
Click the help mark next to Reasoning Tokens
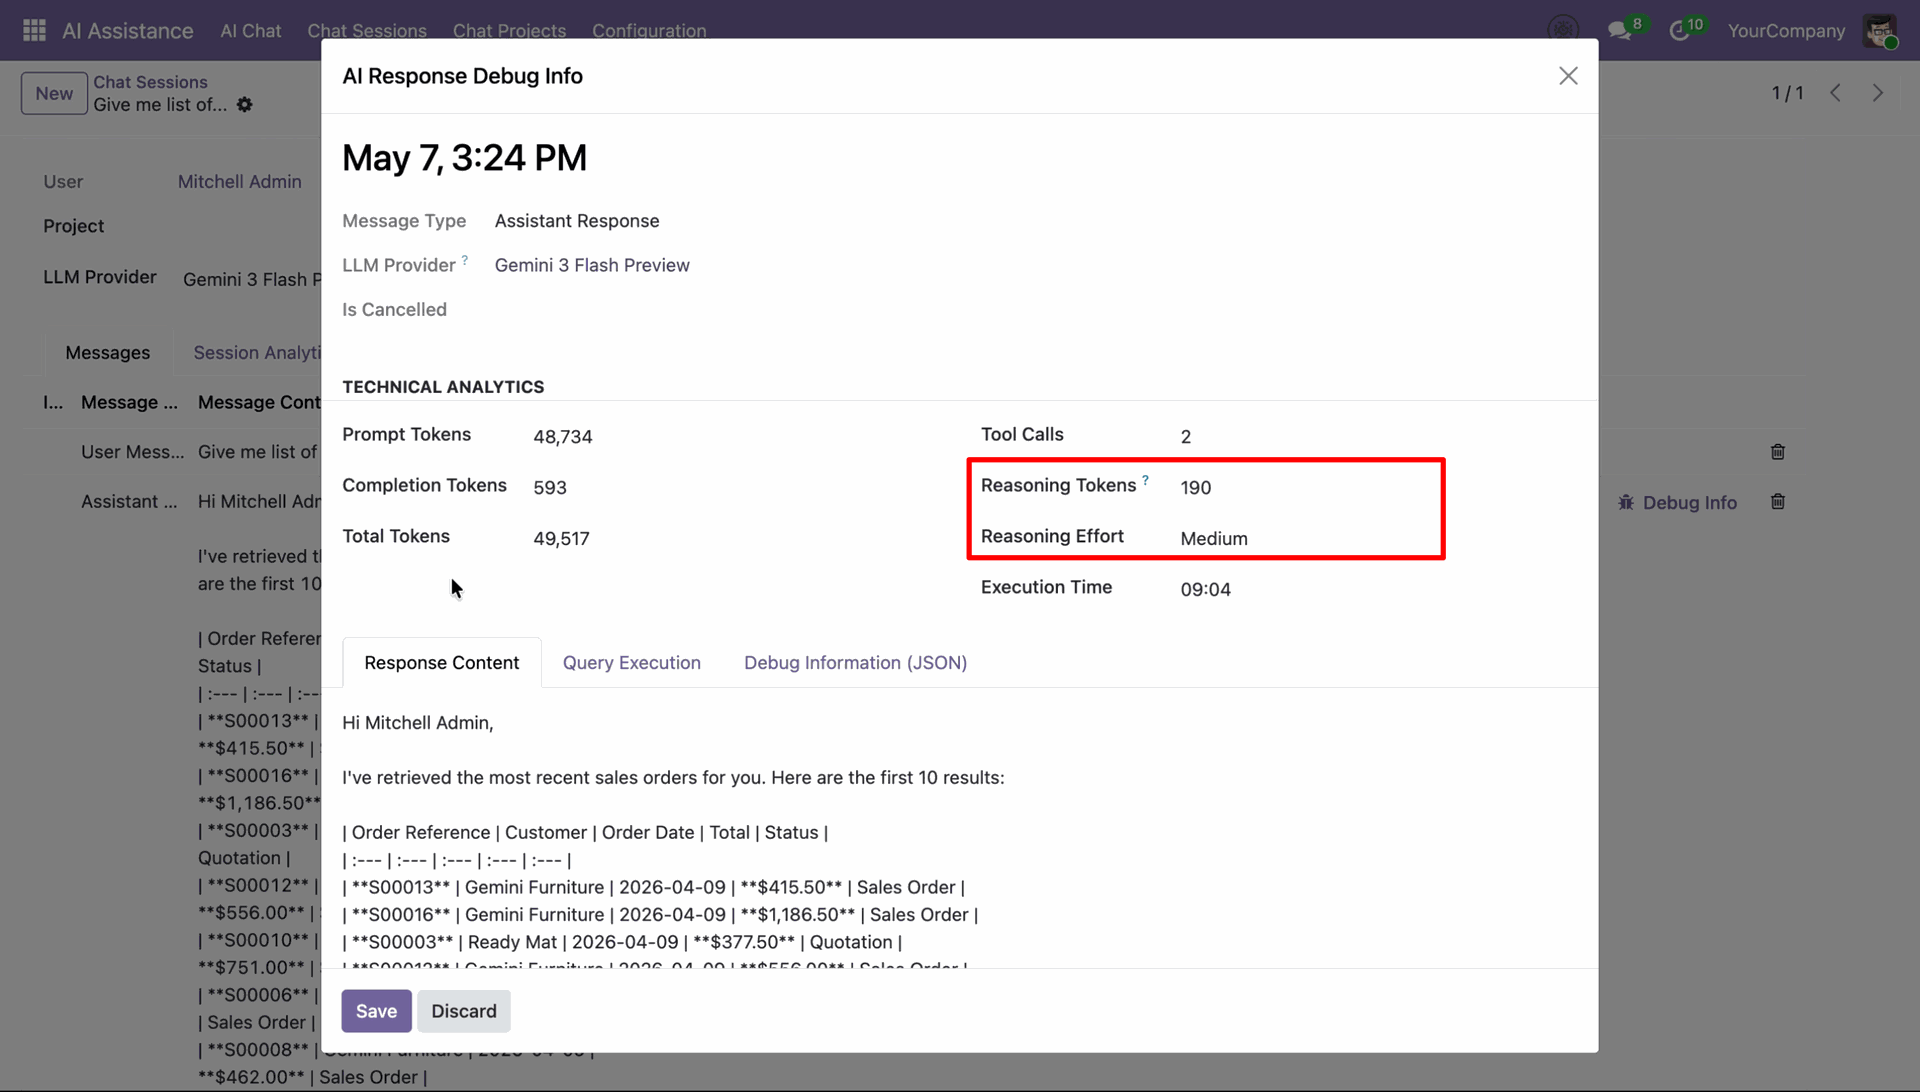(x=1146, y=480)
